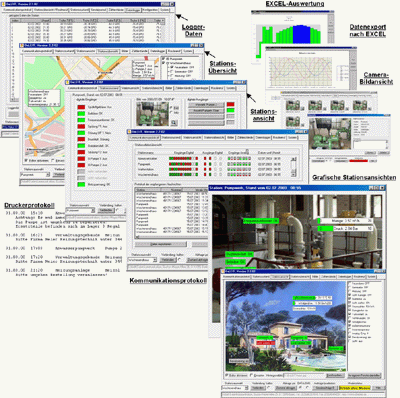Select the Einzeln radio button under house picture
The height and width of the screenshot is (398, 400).
pos(251,375)
